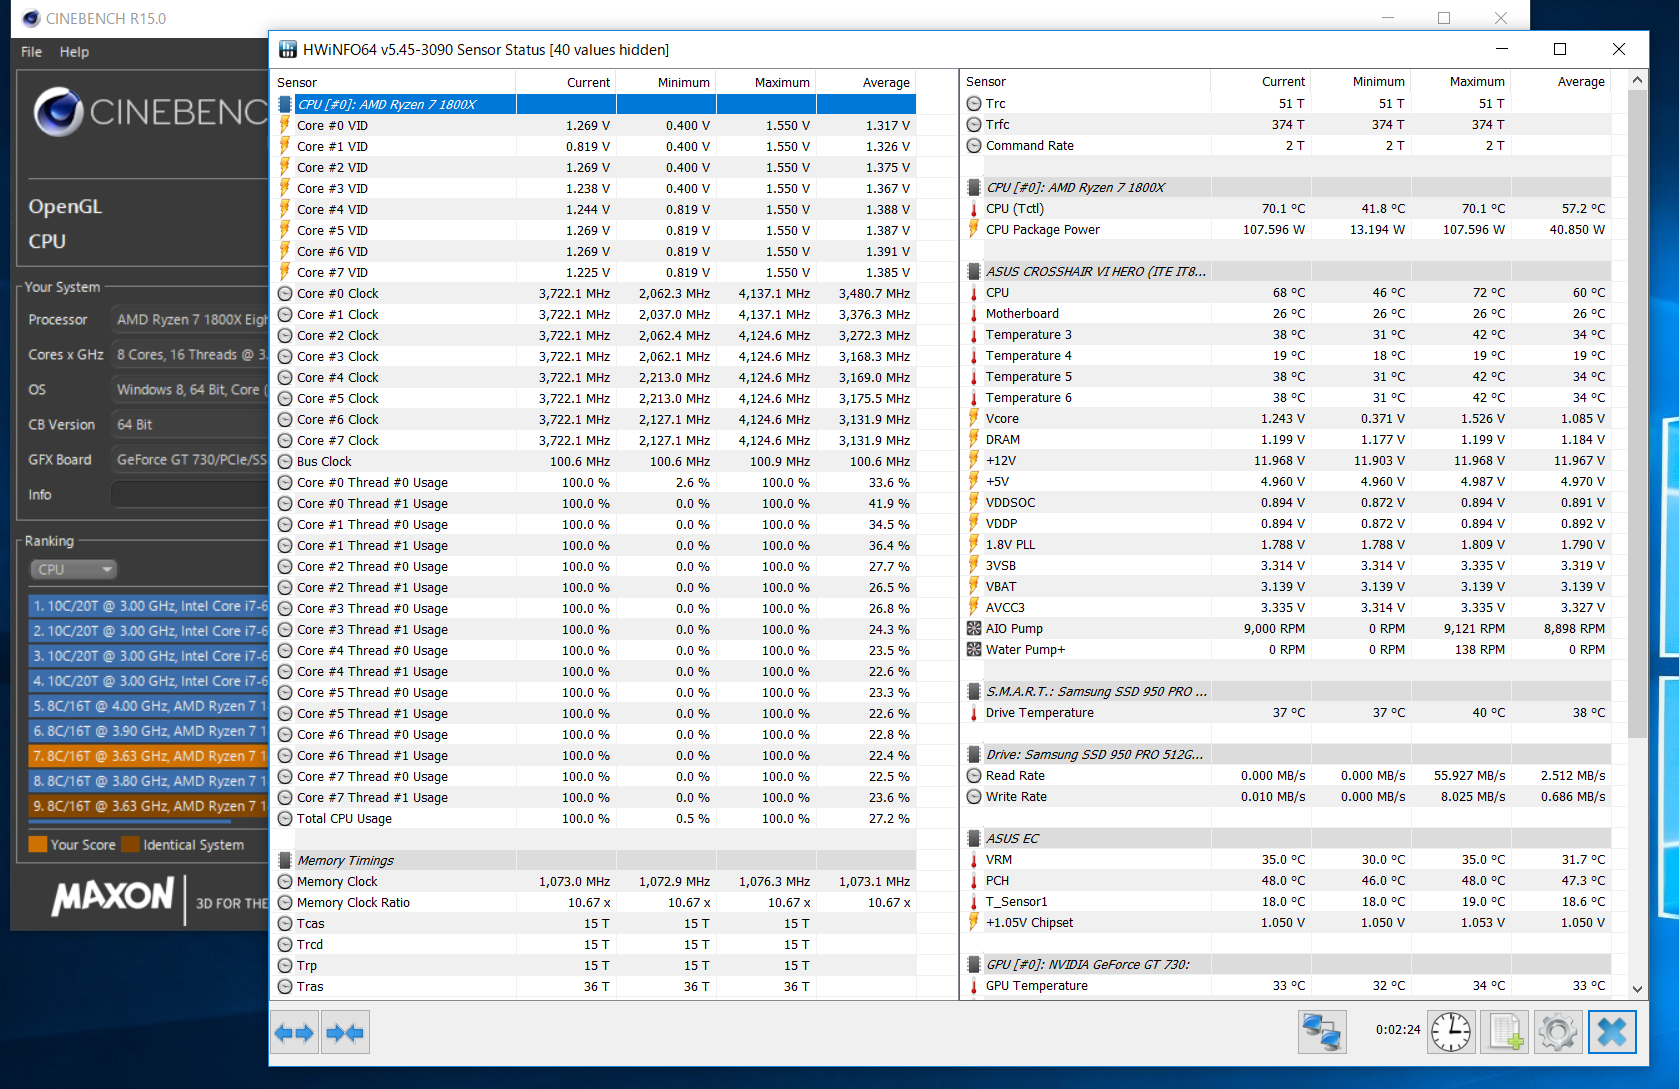Viewport: 1679px width, 1089px height.
Task: Select the Tcas timing row
Action: coord(596,923)
